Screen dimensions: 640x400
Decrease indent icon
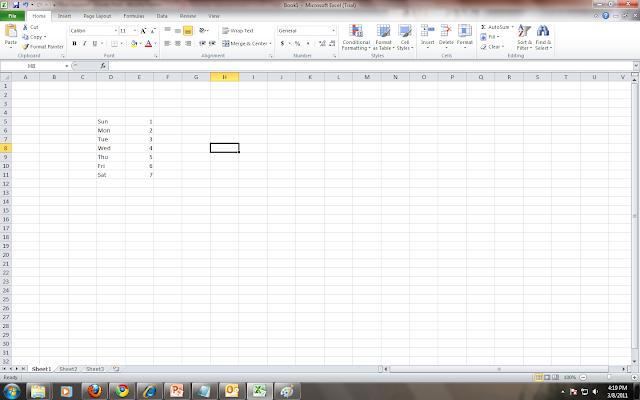202,43
